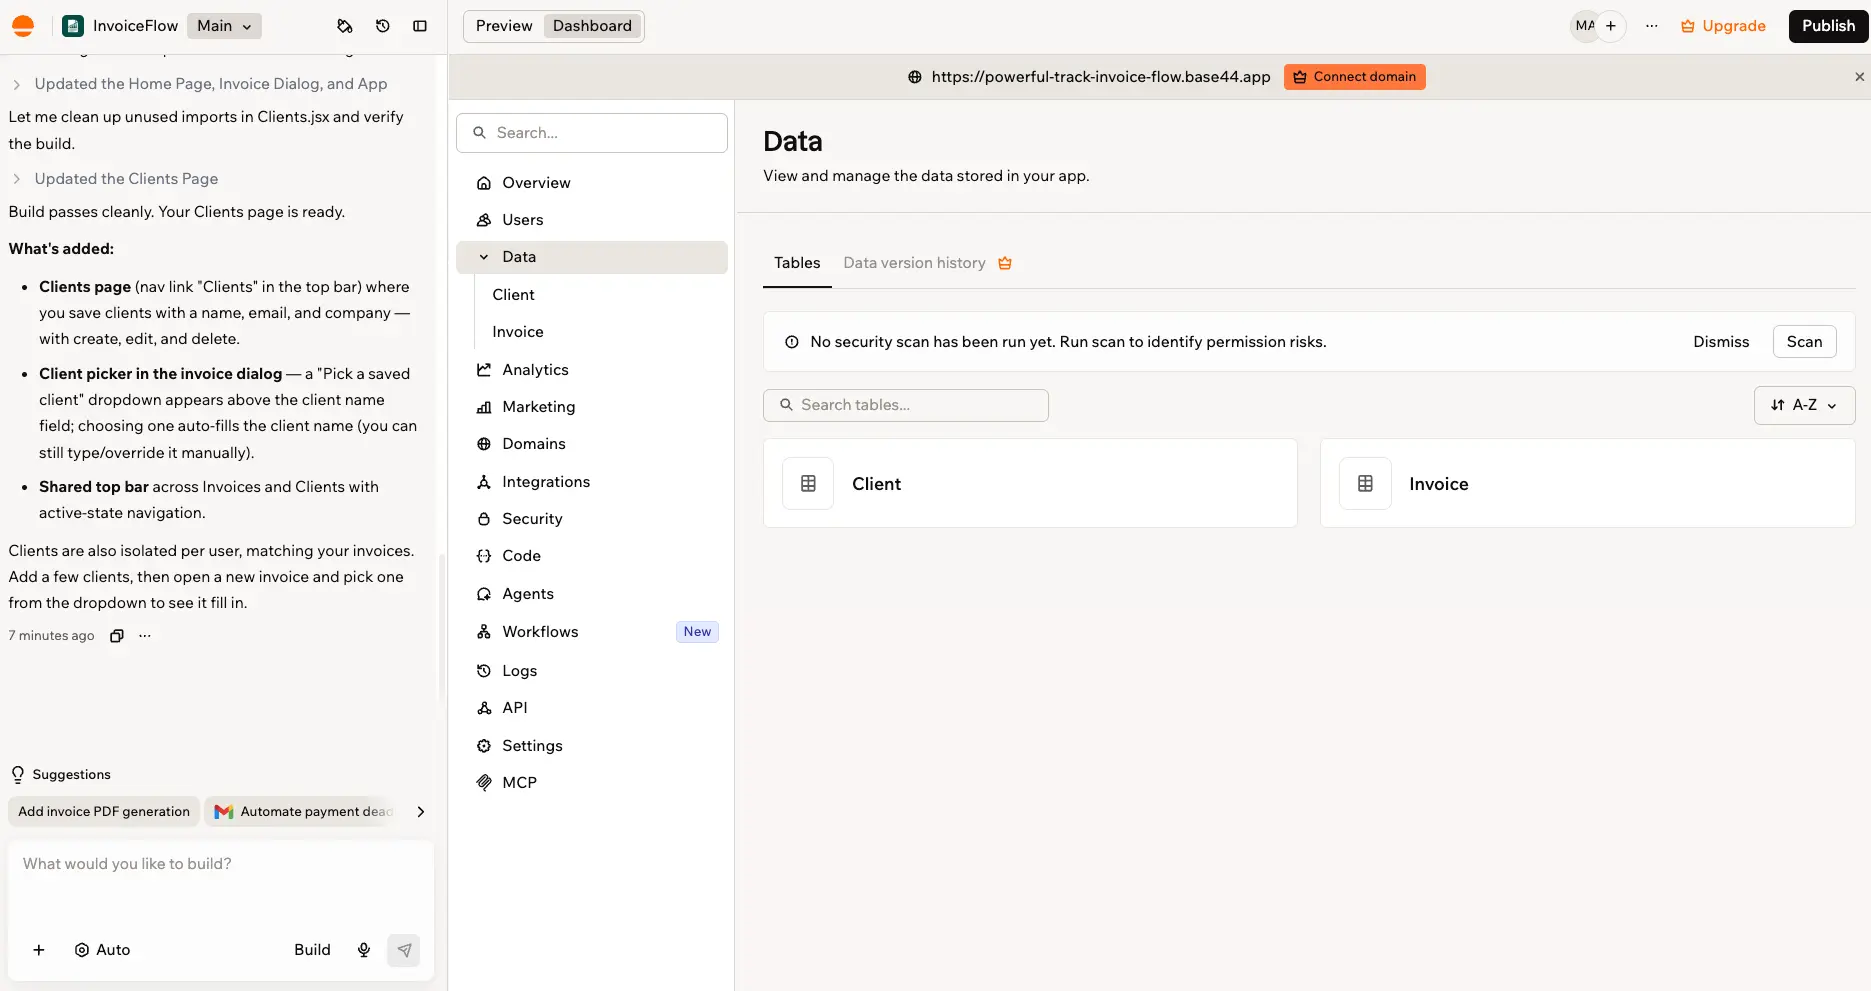Click the Agents icon in sidebar
The image size is (1871, 991).
click(x=484, y=594)
